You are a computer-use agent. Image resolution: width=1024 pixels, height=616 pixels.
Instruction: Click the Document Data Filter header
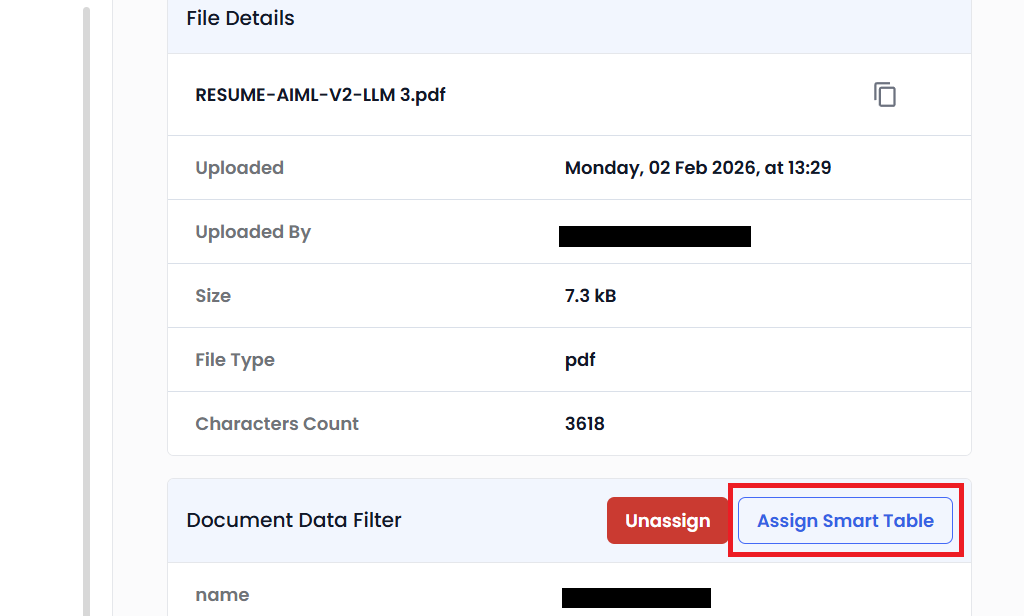click(294, 520)
